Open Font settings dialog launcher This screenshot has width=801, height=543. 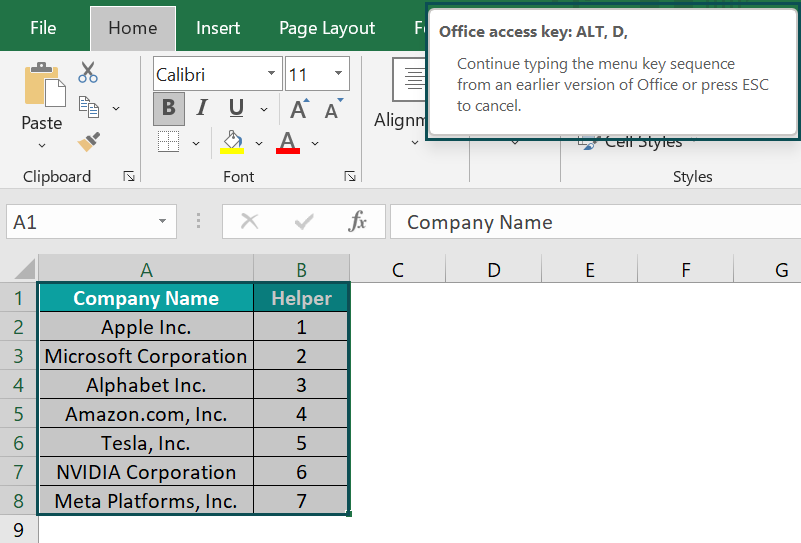coord(350,177)
